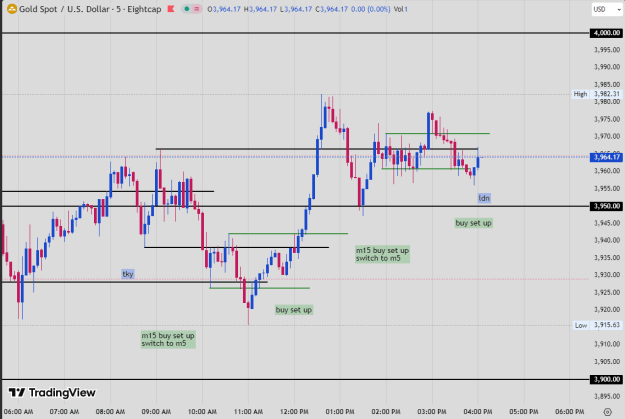Click the 3,950.00 horizontal line price label
Viewport: 625px width, 419px height.
(x=606, y=206)
